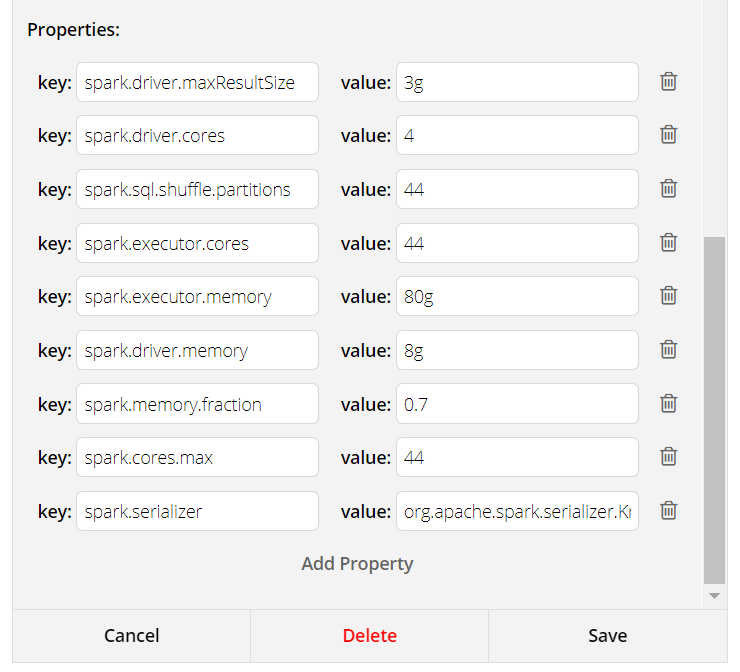Viewport: 740px width, 672px height.
Task: Delete the spark.executor.cores property
Action: coord(669,243)
